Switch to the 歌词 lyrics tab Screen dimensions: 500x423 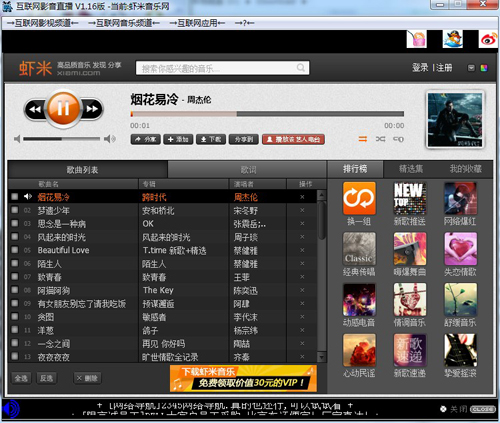(x=248, y=170)
